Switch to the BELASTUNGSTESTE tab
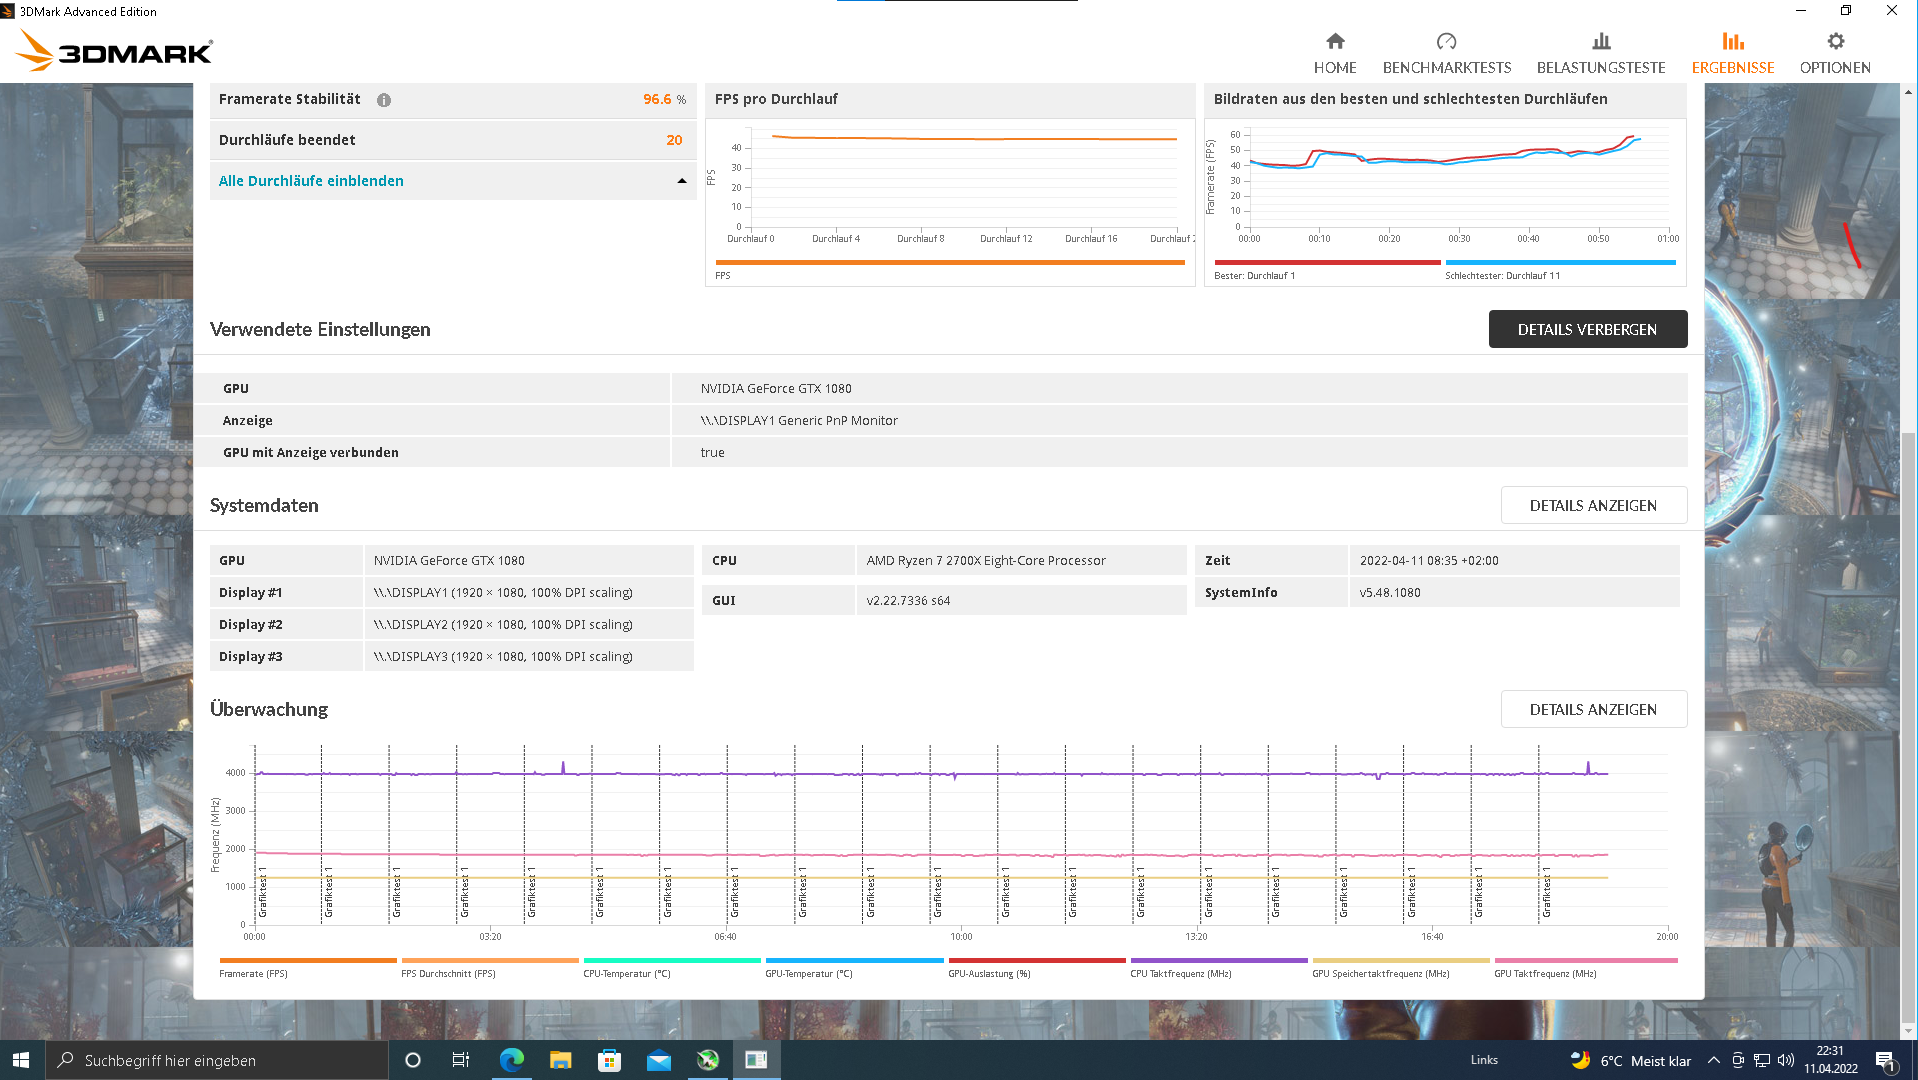The image size is (1918, 1080). coord(1601,53)
